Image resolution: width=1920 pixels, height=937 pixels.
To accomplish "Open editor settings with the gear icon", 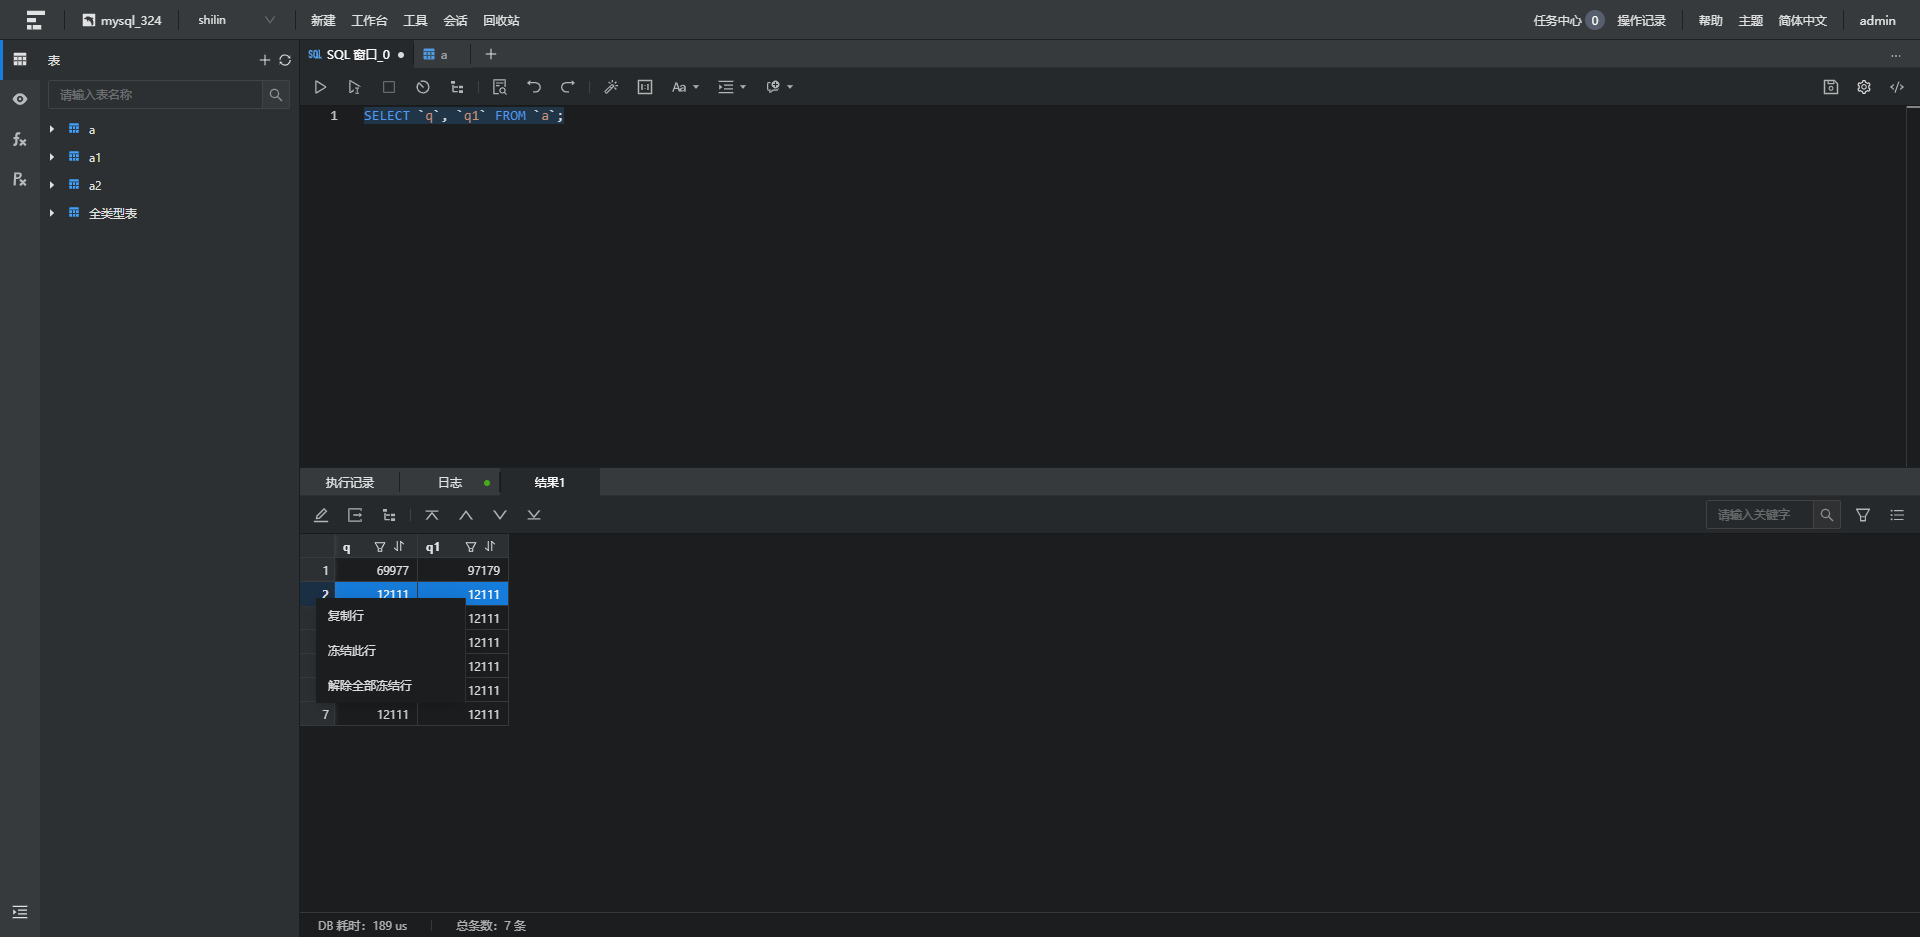I will (x=1864, y=87).
